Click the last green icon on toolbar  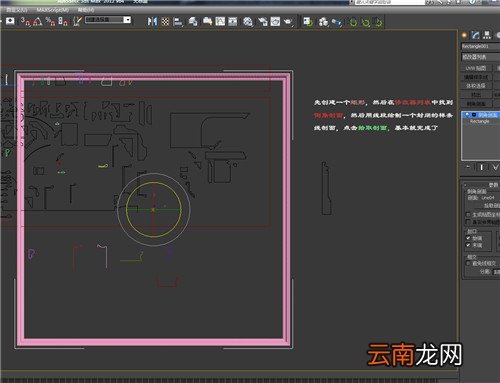378,22
